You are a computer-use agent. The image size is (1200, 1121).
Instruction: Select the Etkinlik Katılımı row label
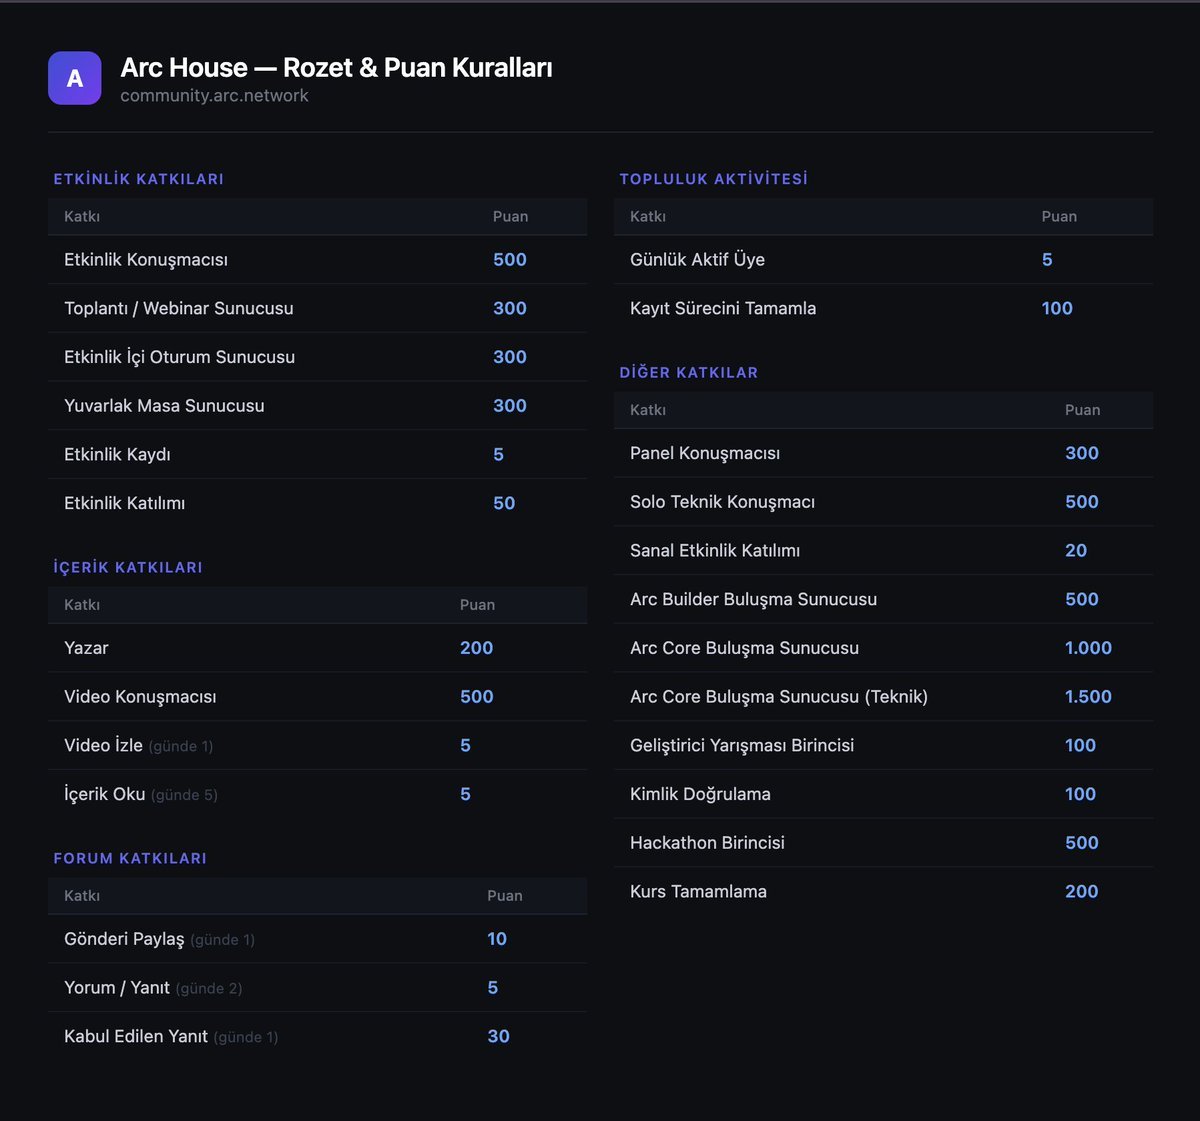[x=125, y=503]
